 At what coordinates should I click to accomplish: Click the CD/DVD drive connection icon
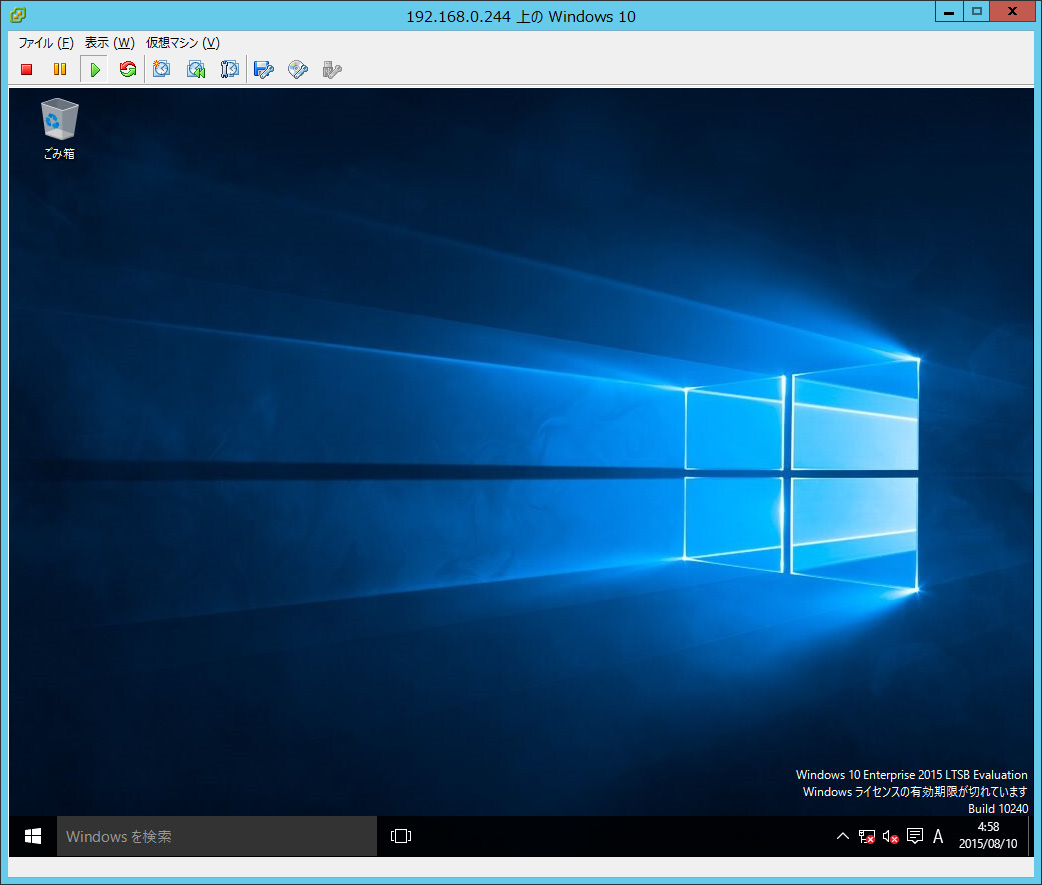click(298, 69)
